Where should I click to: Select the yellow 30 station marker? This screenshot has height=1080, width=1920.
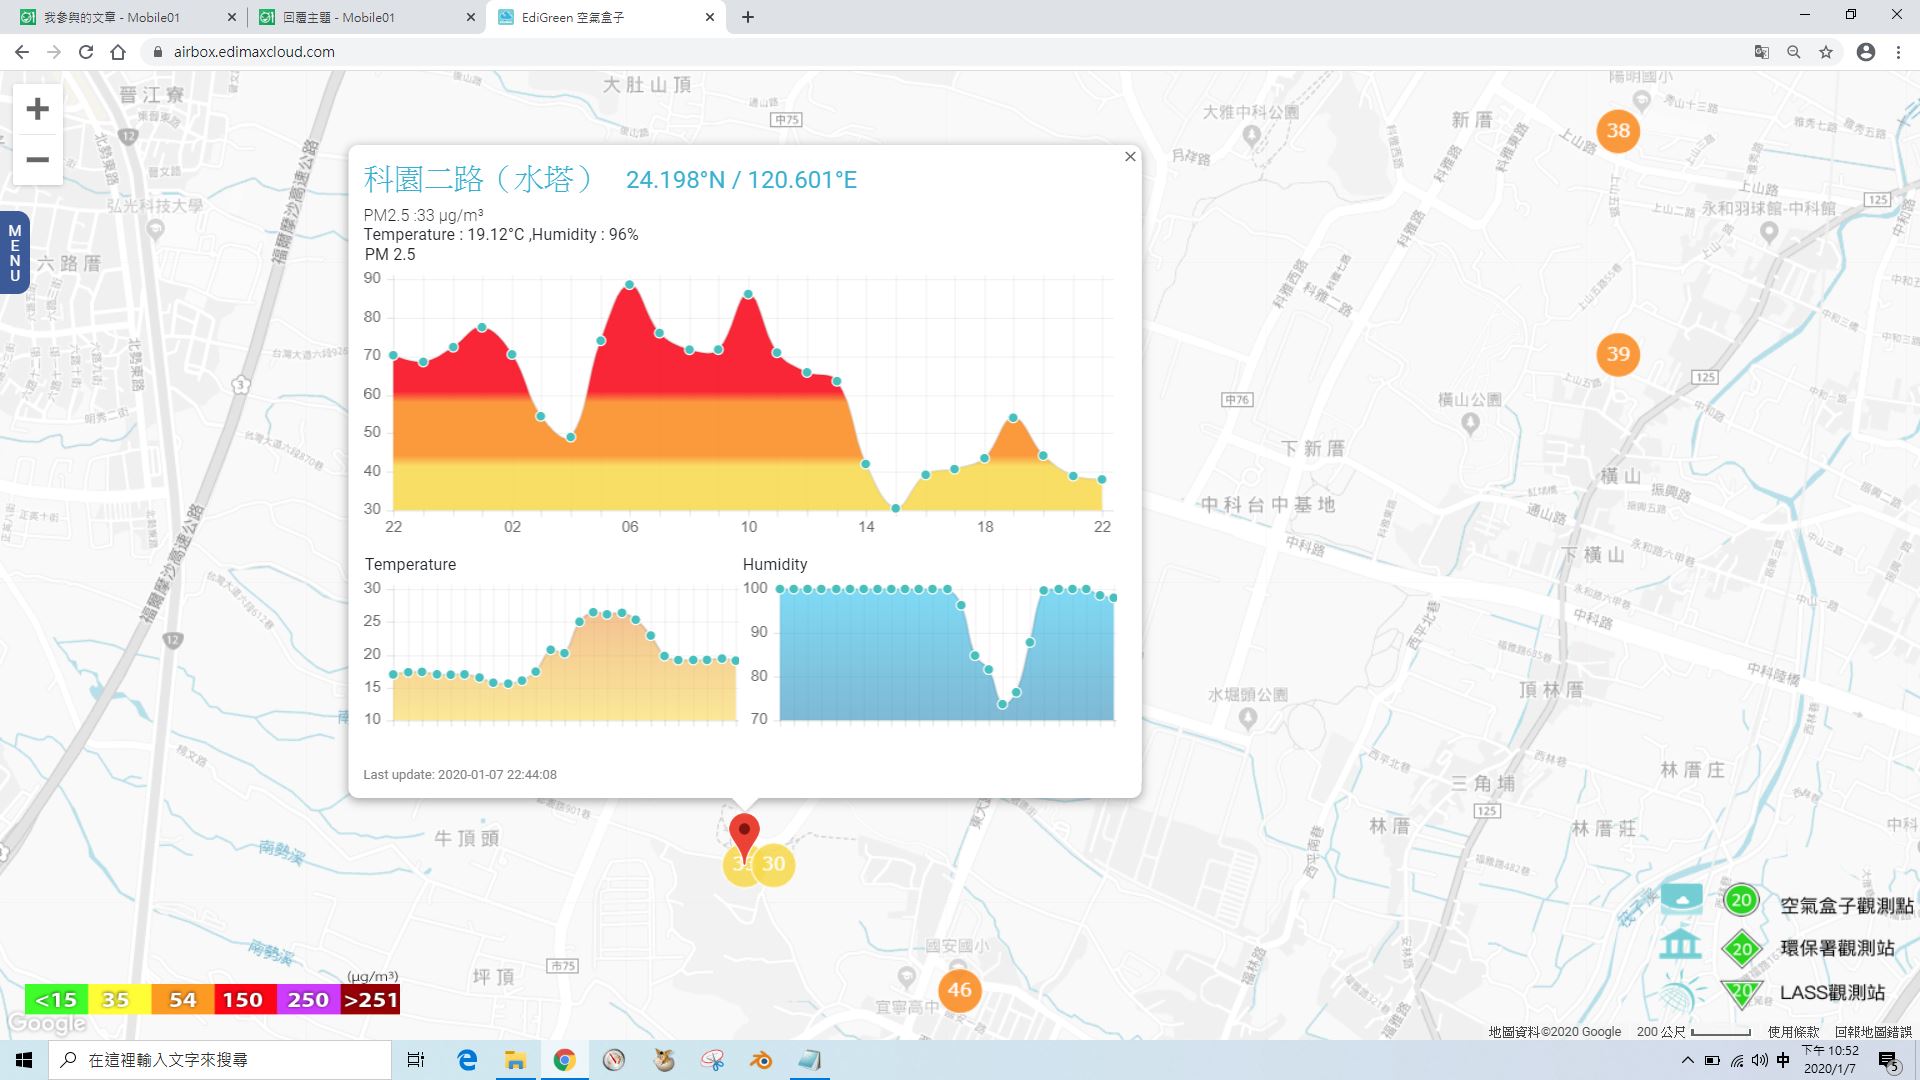point(774,864)
